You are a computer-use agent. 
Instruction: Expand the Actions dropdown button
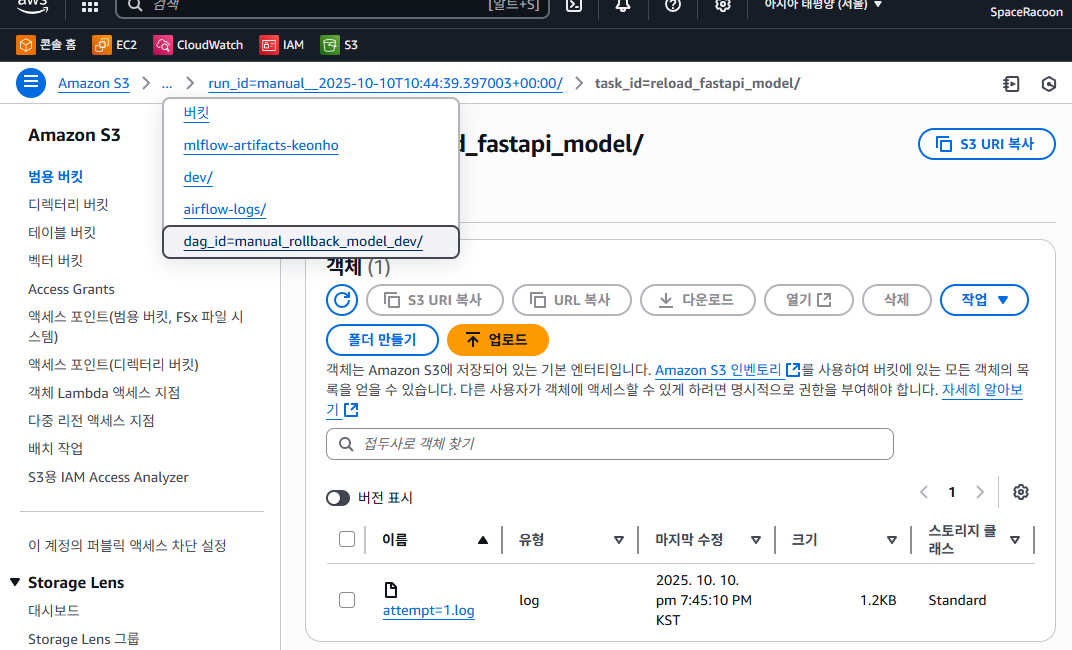click(x=984, y=300)
